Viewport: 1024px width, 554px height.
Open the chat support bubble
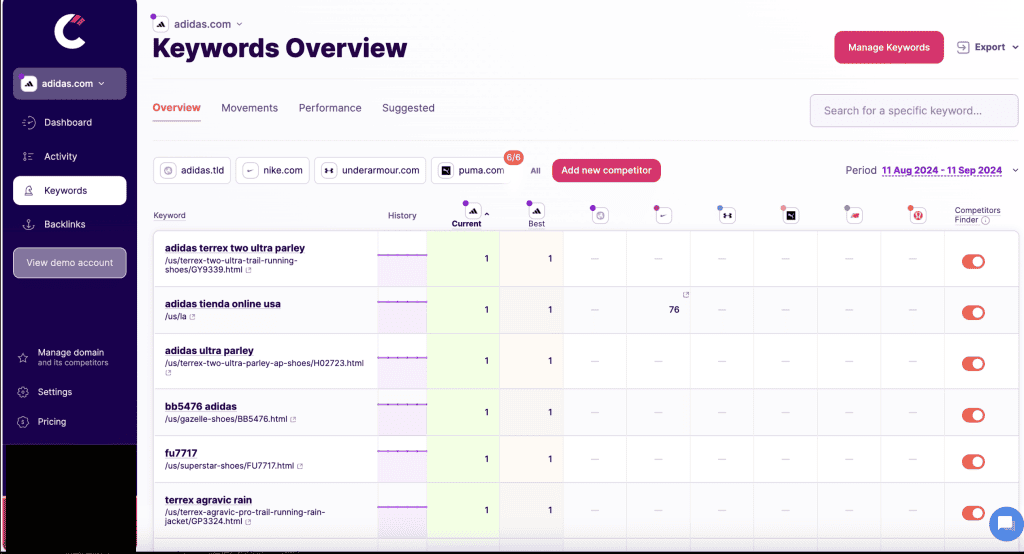pyautogui.click(x=1006, y=523)
